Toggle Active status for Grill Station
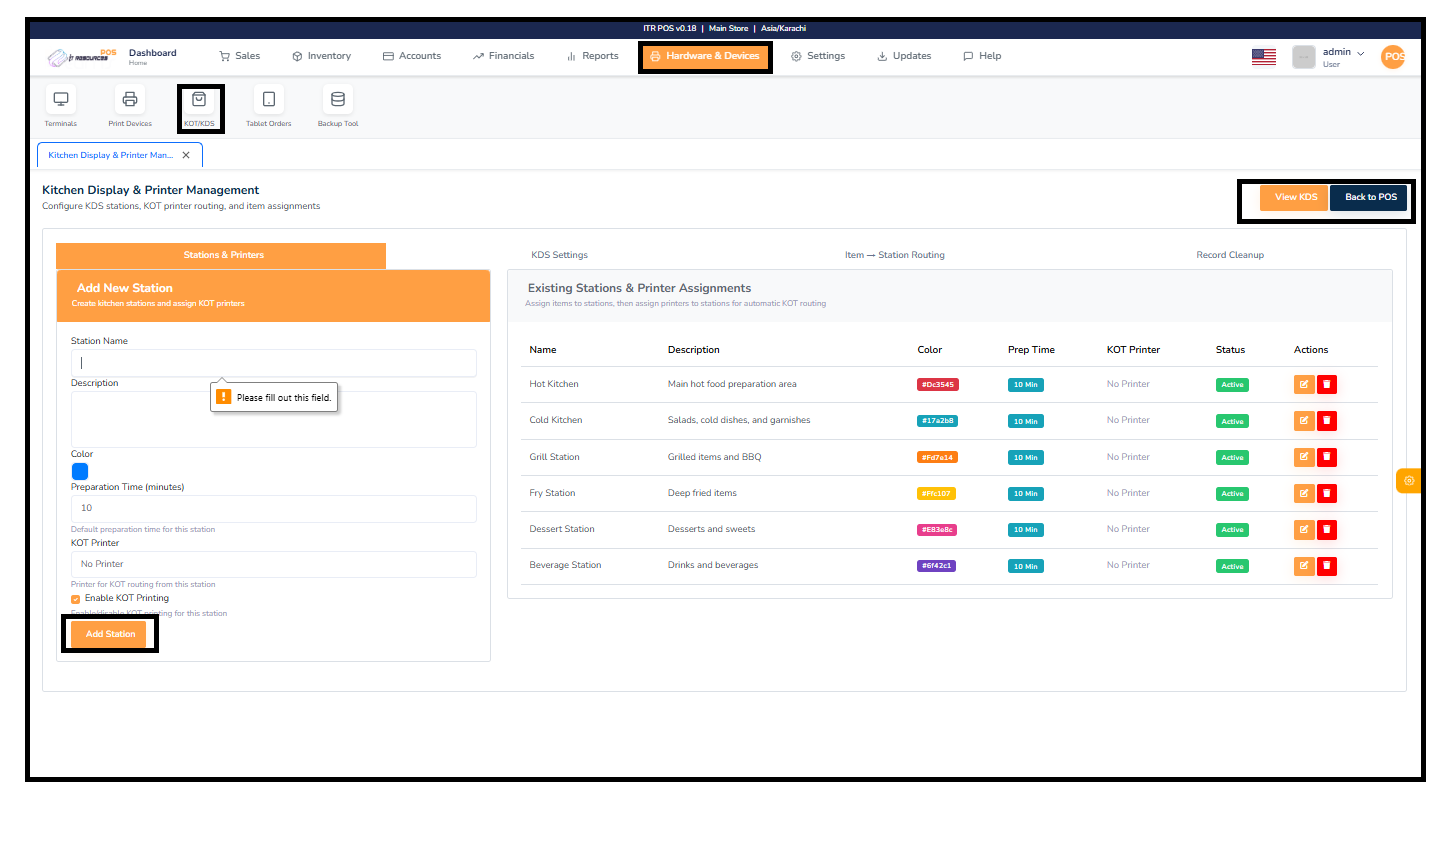 point(1231,457)
